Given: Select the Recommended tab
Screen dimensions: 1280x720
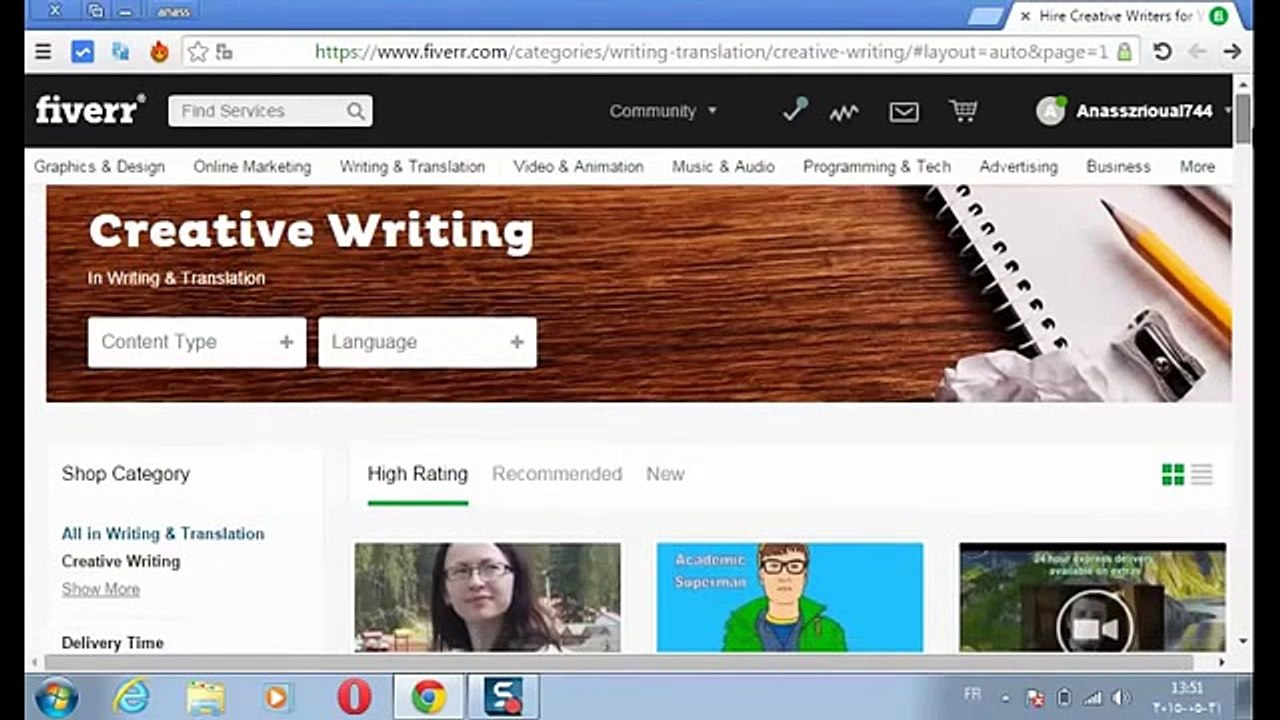Looking at the screenshot, I should (557, 474).
